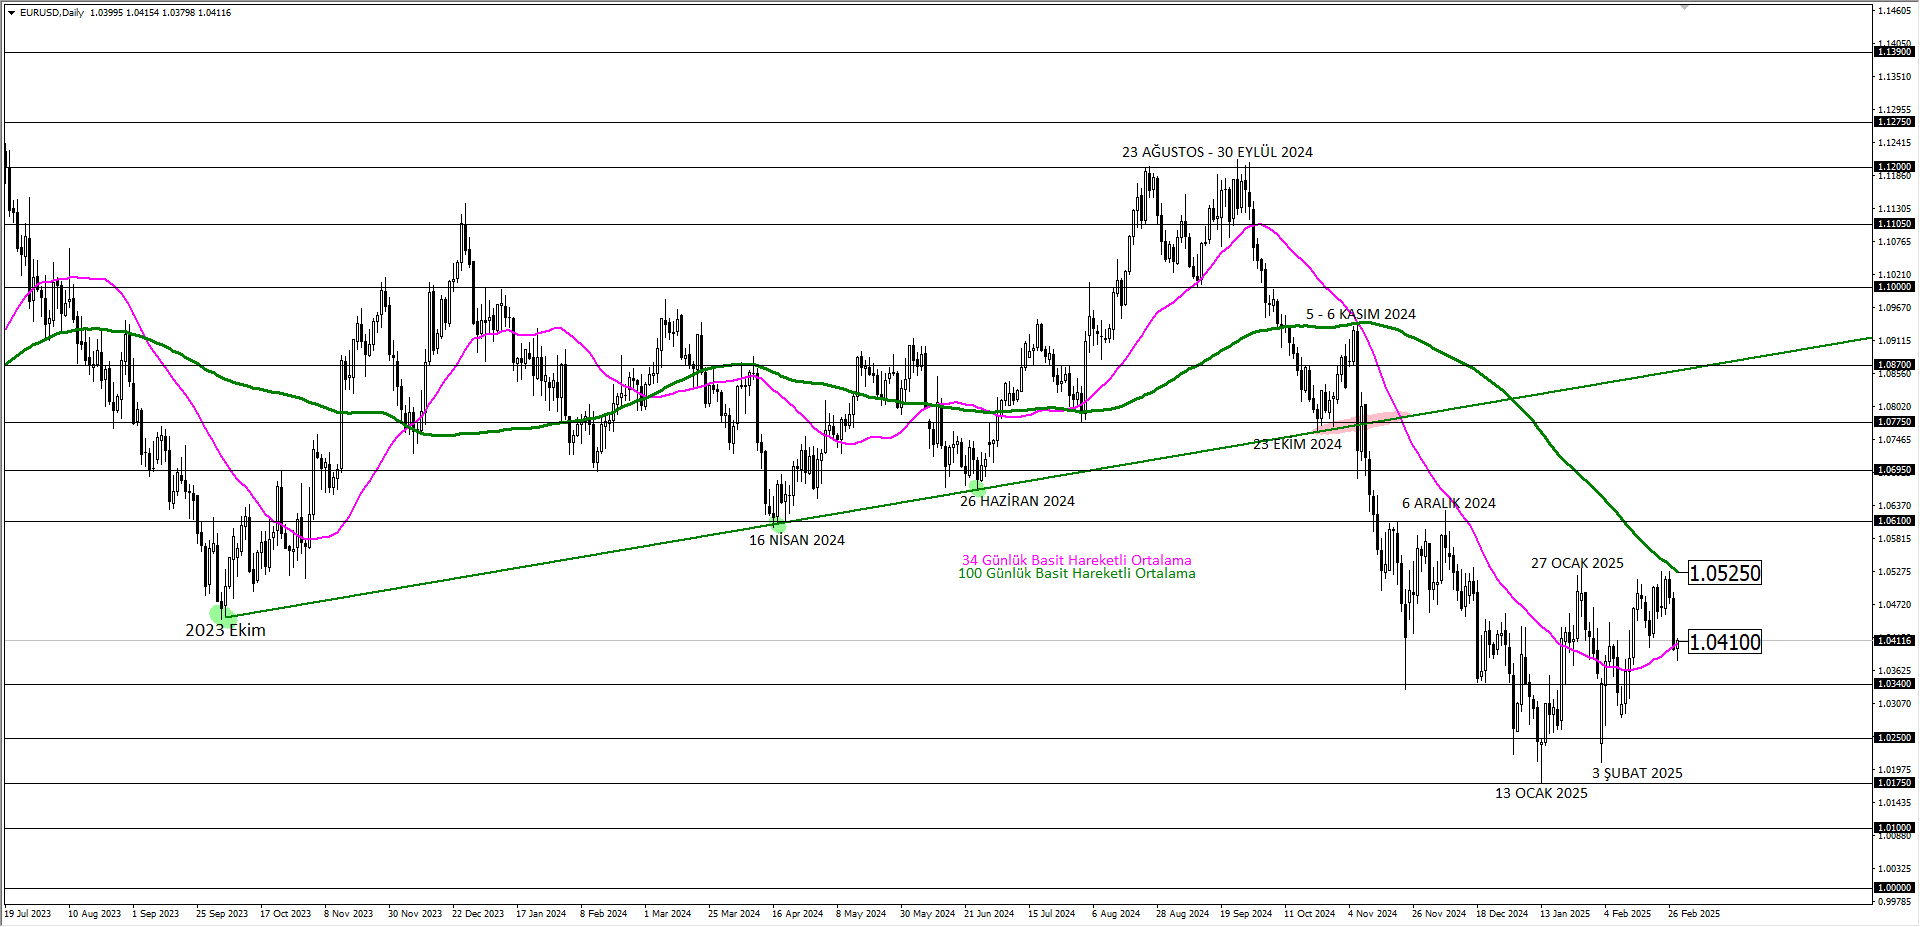Click the 1.00000 level price tag

point(1894,888)
